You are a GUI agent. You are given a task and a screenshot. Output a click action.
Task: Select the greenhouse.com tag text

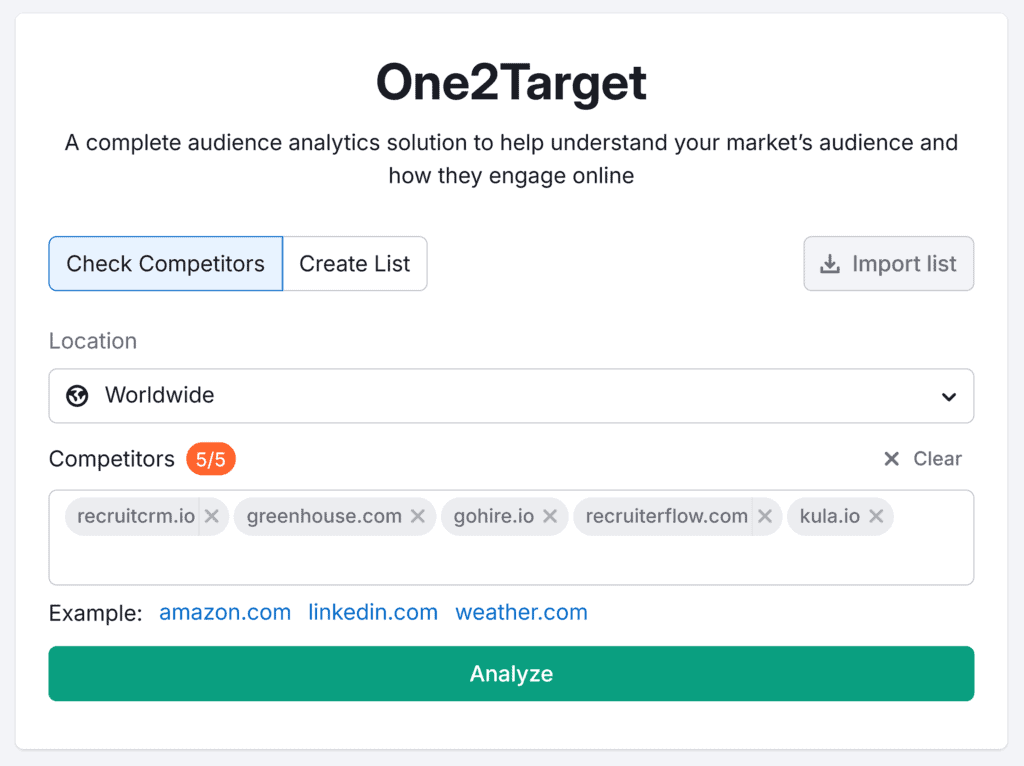point(323,517)
